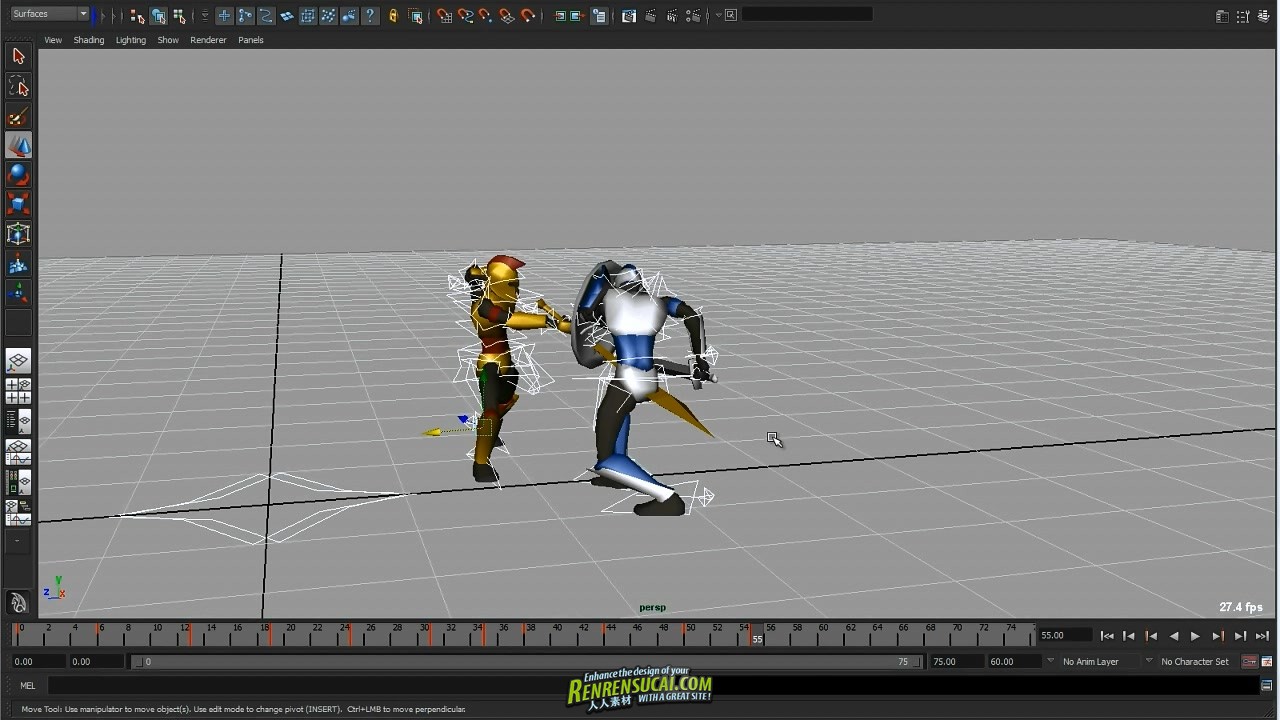Start IPR render
The width and height of the screenshot is (1280, 720).
tap(672, 16)
